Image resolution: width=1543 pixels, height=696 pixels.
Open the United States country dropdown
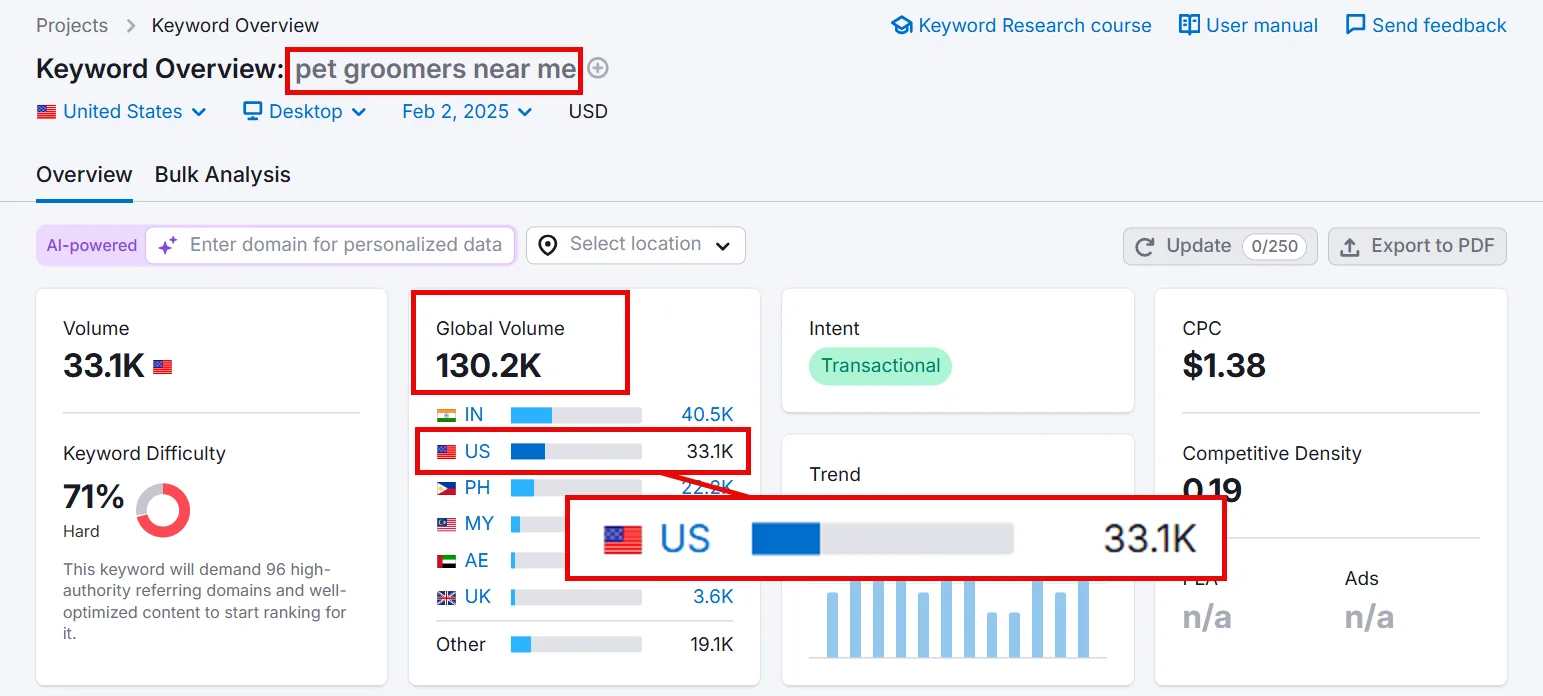coord(122,112)
